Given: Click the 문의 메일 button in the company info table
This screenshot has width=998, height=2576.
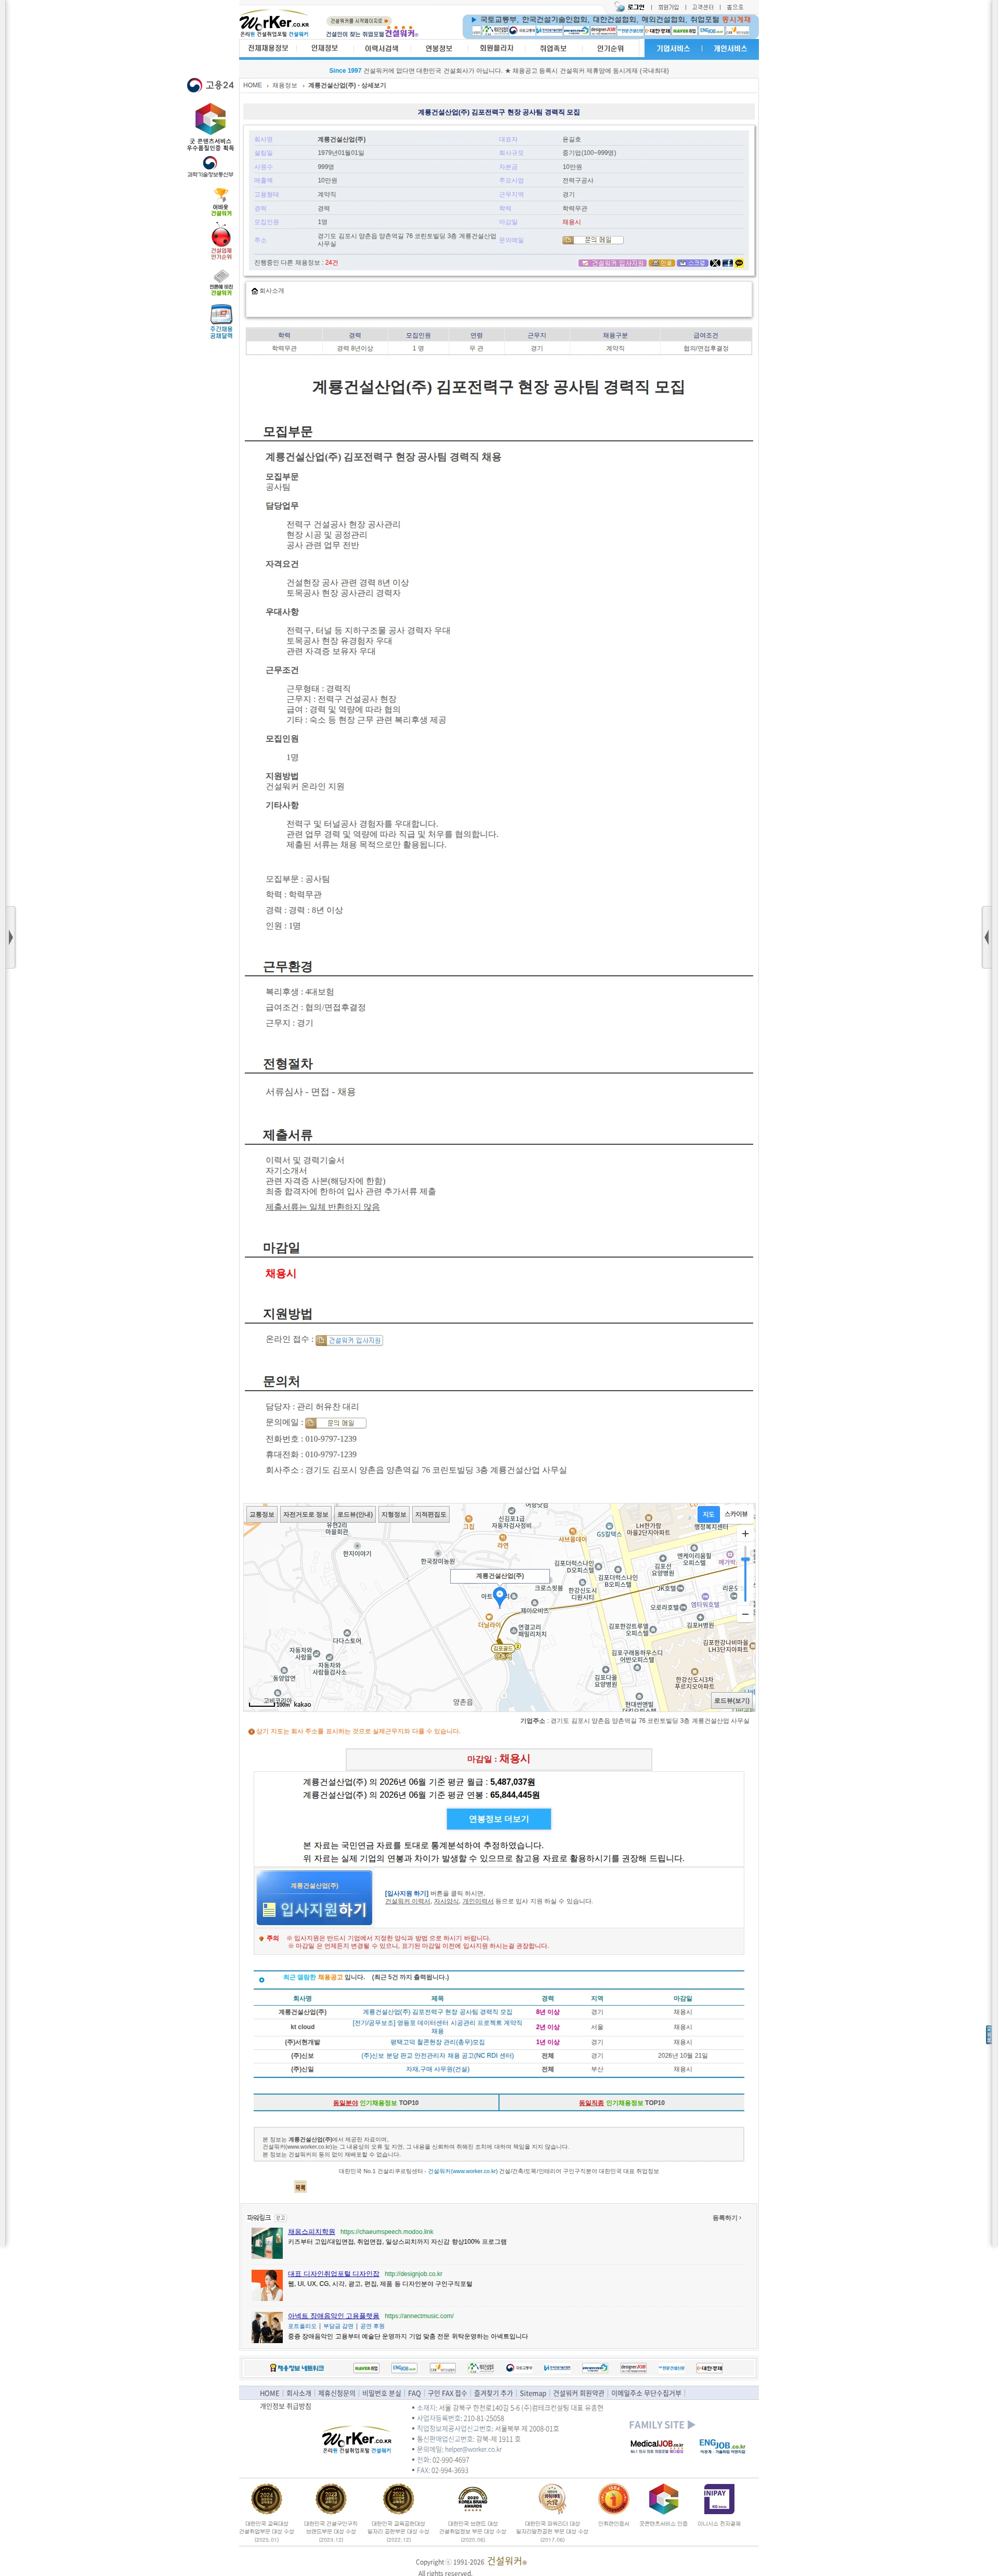Looking at the screenshot, I should coord(592,240).
